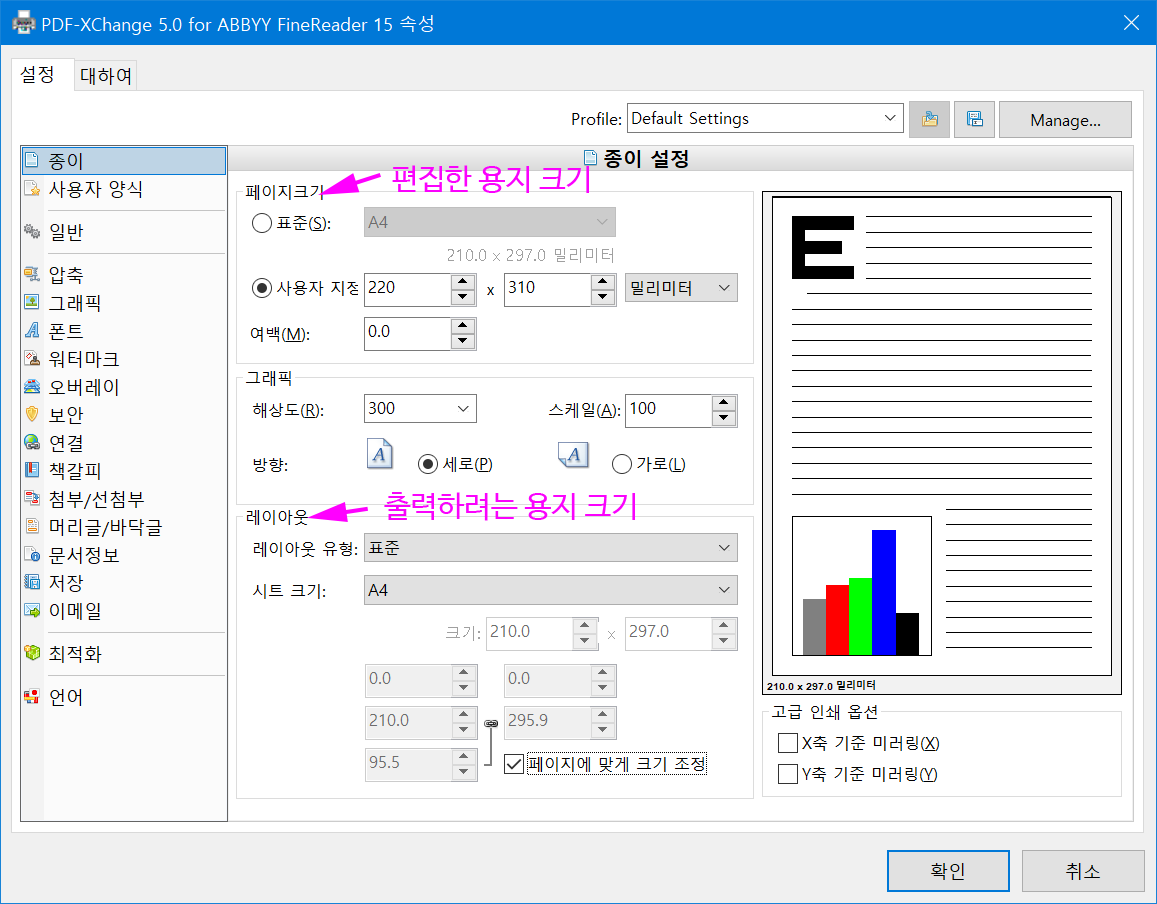Click the 첨부/선첨부 attachment icon
Image resolution: width=1157 pixels, height=904 pixels.
pyautogui.click(x=32, y=498)
